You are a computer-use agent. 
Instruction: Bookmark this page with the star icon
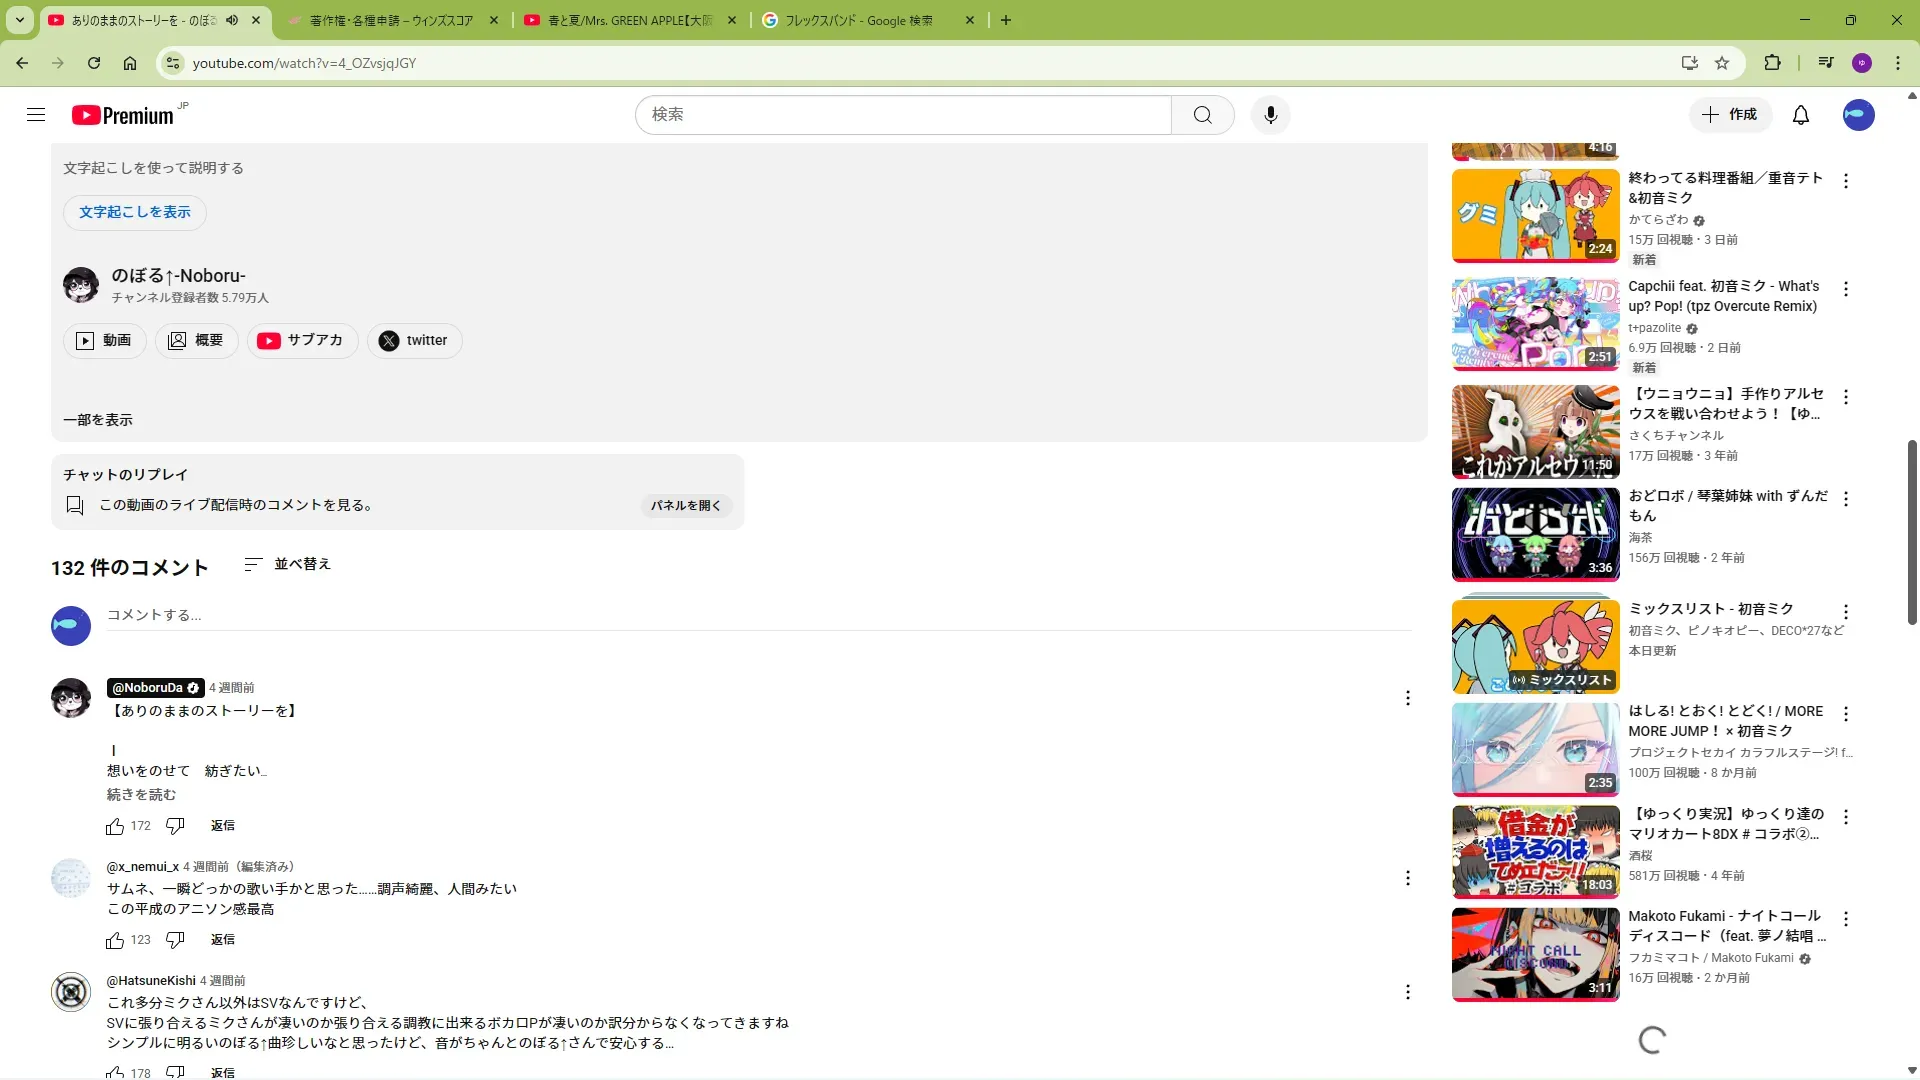click(x=1722, y=63)
